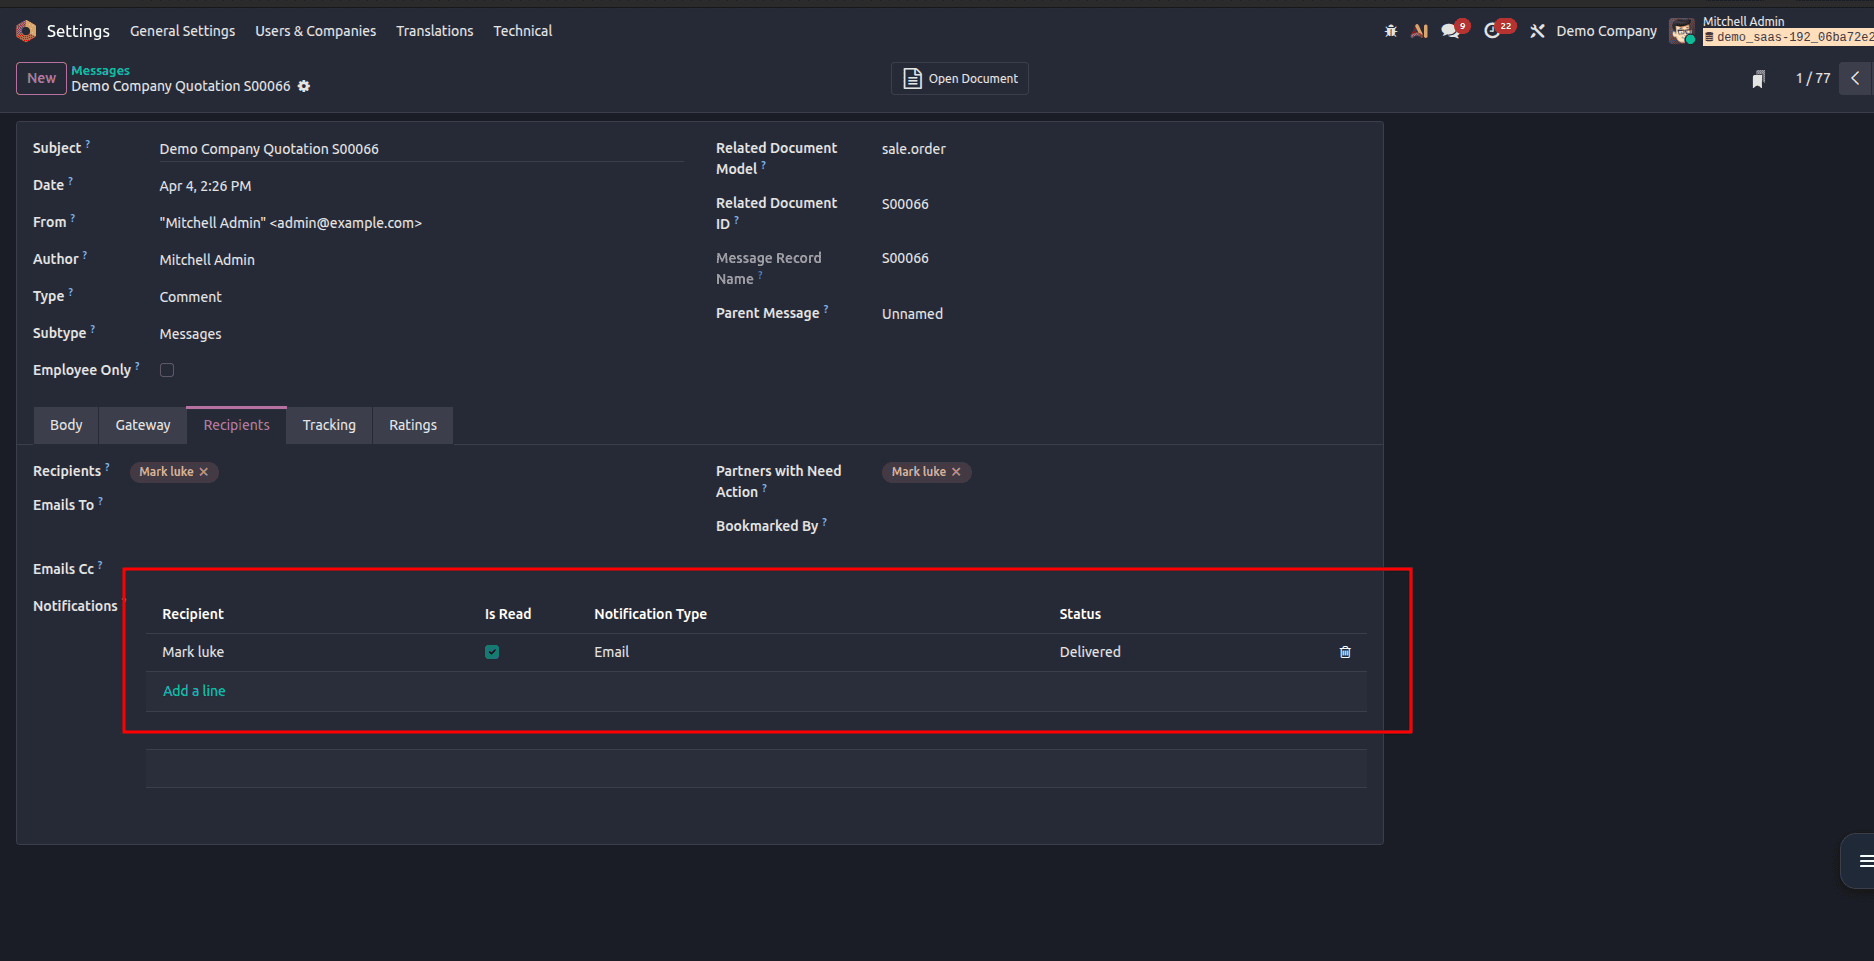Remove Mark luke from Partners with Need Action
1874x961 pixels.
point(956,472)
